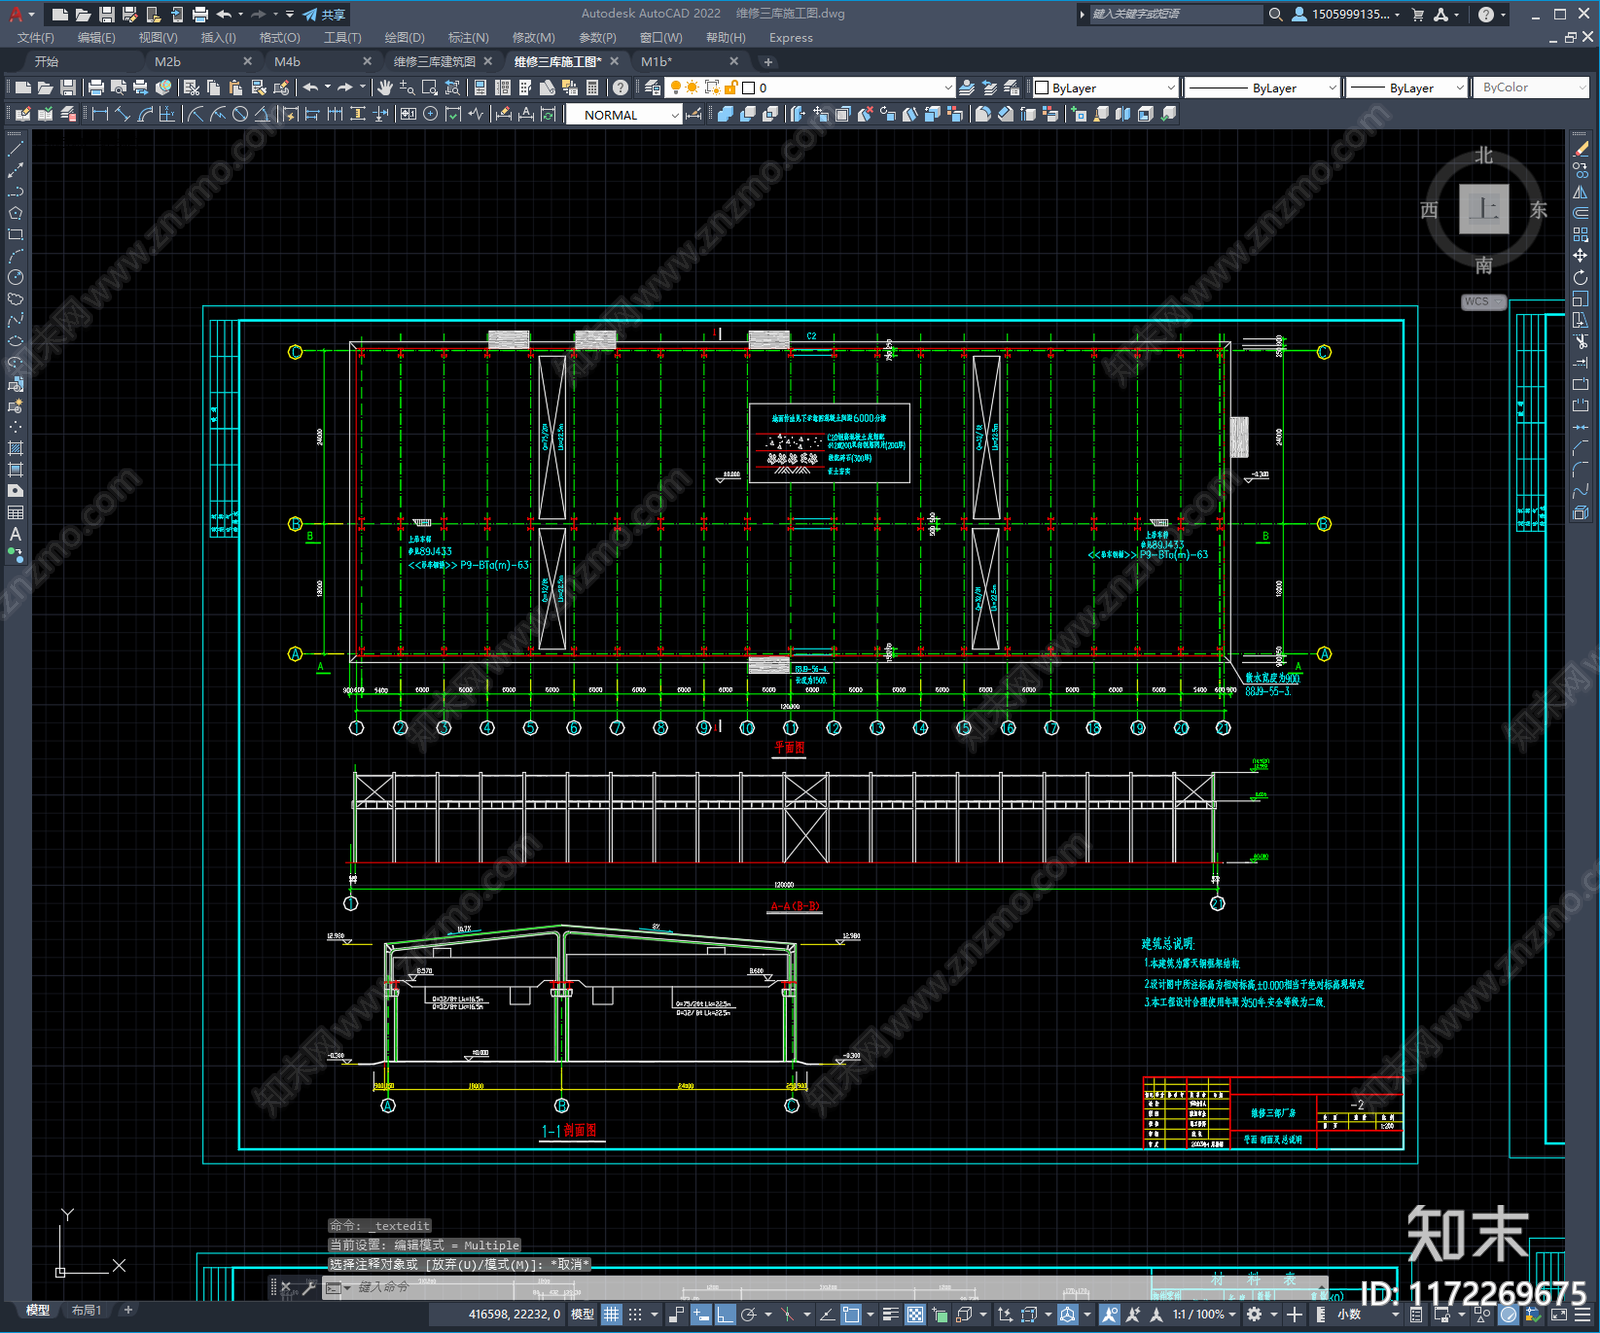Click the search magnifier icon in title bar
Viewport: 1600px width, 1333px height.
[1276, 15]
